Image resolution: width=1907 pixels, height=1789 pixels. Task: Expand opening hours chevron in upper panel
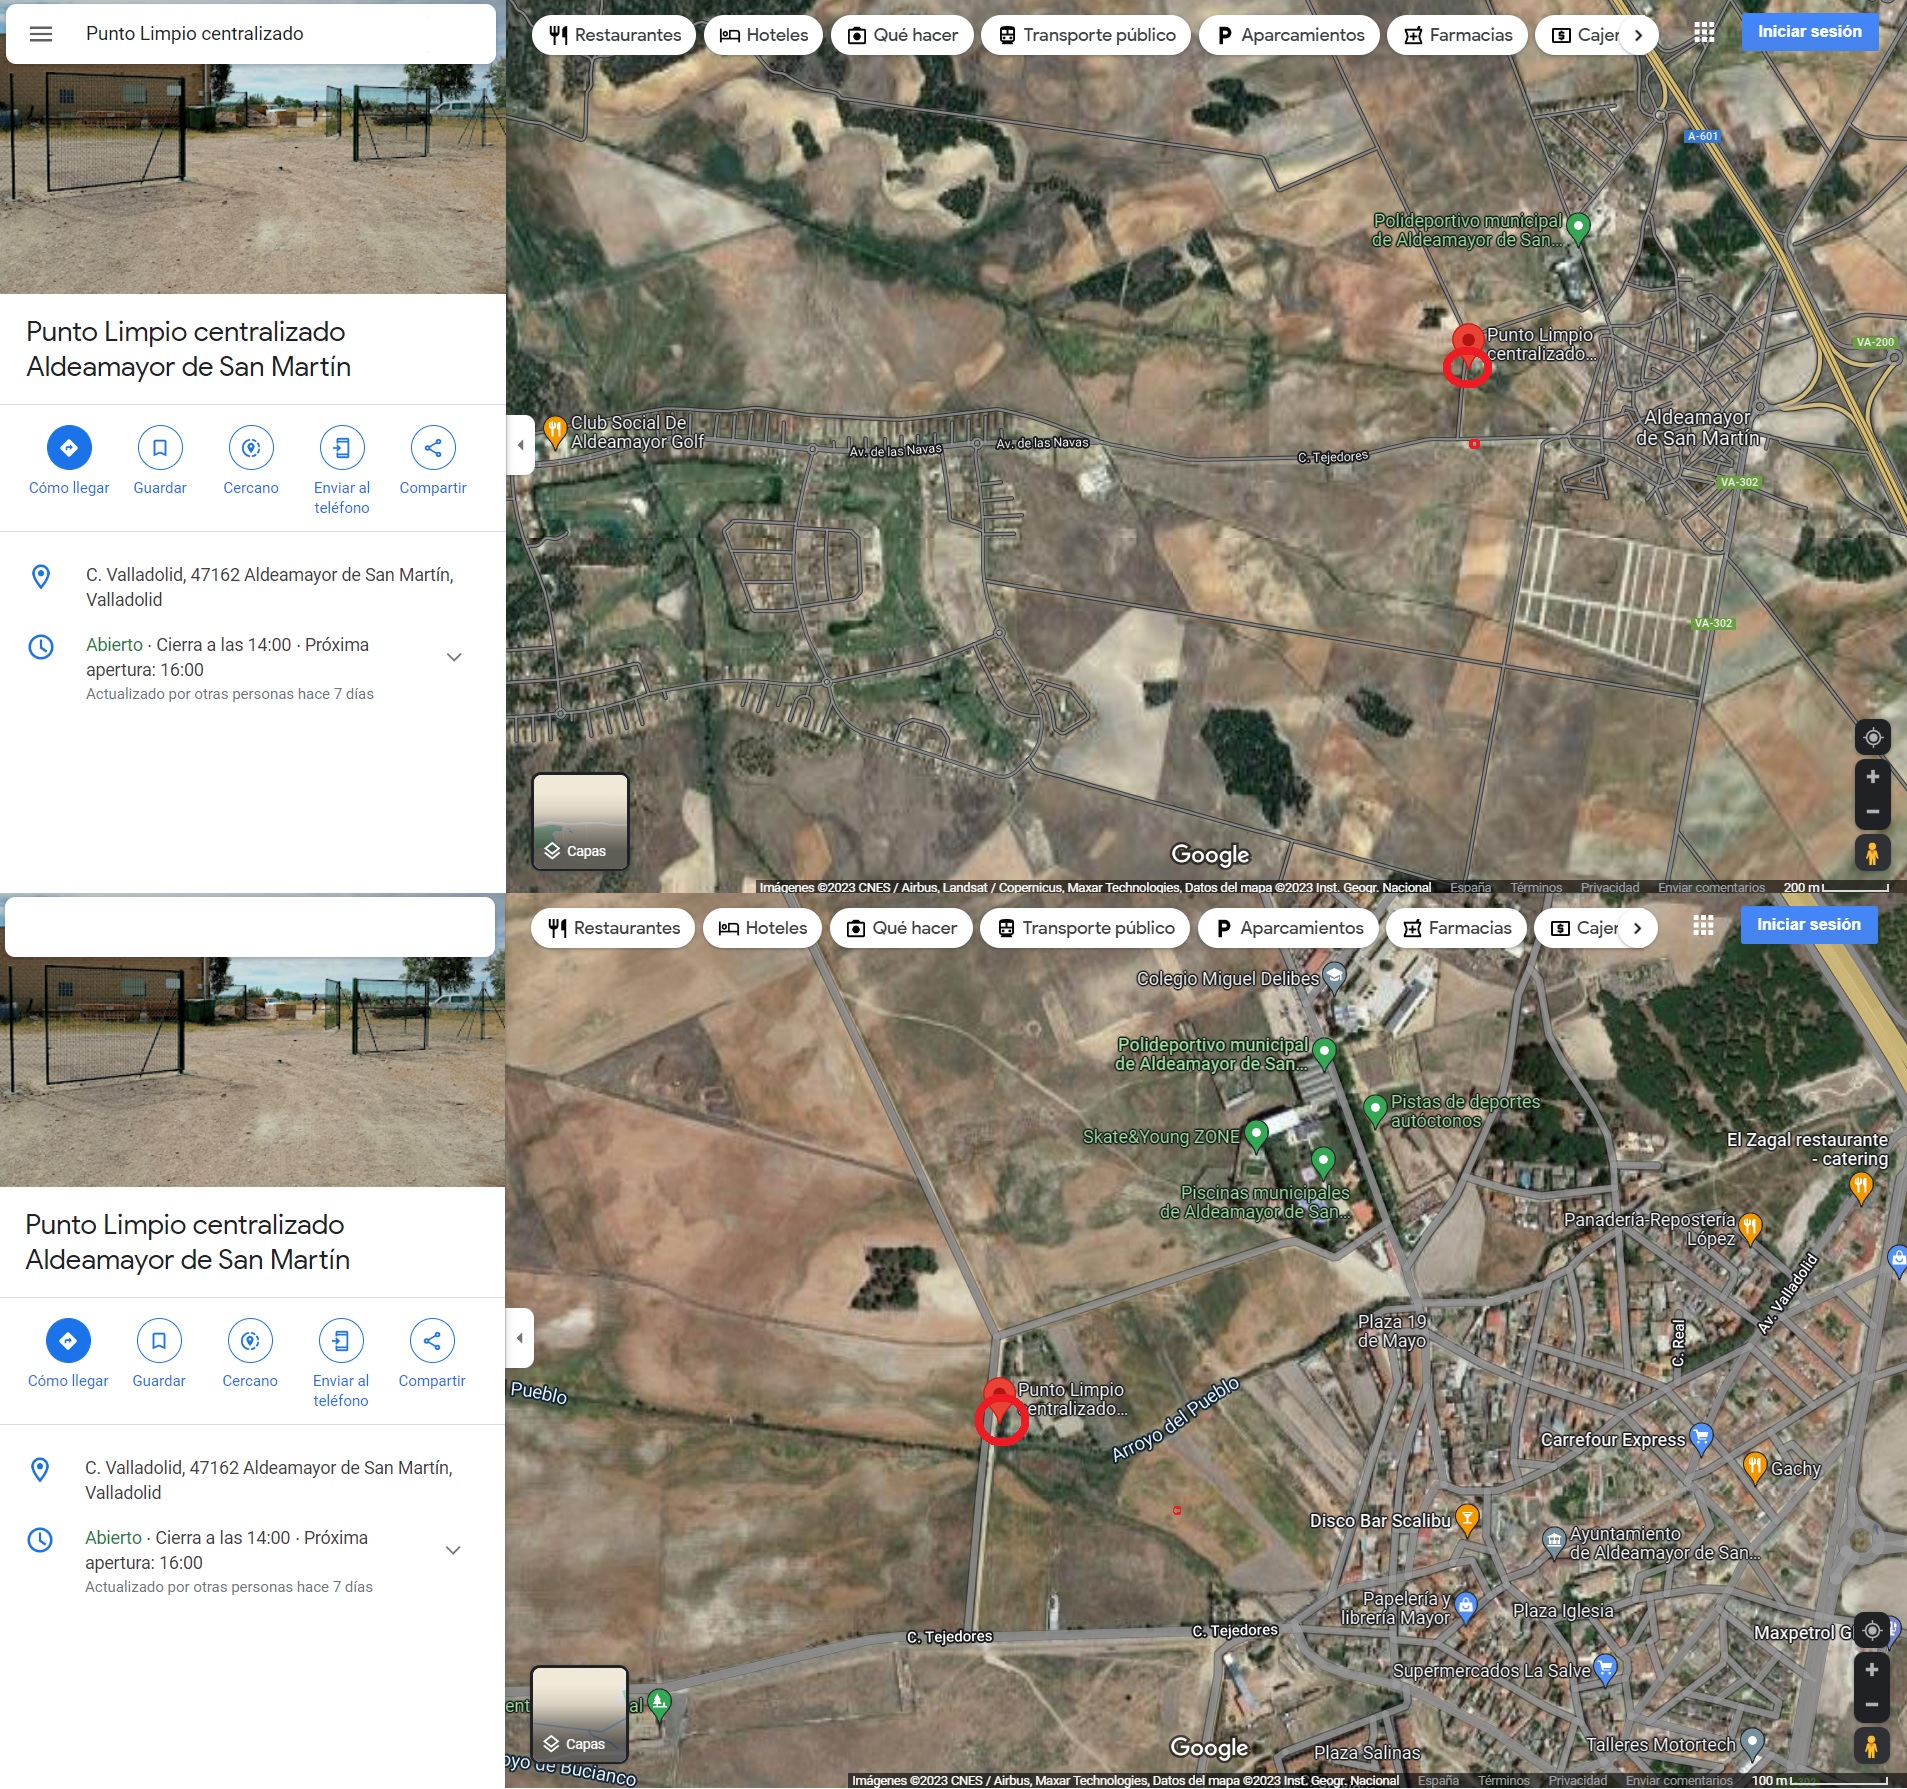(454, 657)
